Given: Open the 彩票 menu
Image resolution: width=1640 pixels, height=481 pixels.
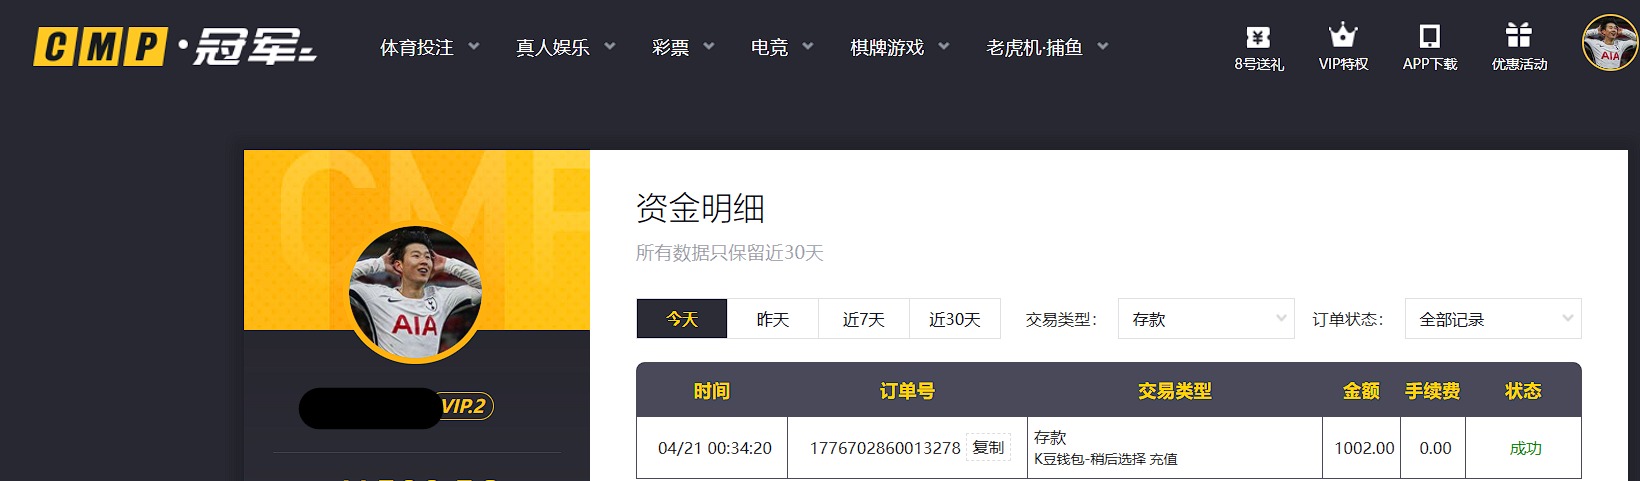Looking at the screenshot, I should tap(670, 47).
